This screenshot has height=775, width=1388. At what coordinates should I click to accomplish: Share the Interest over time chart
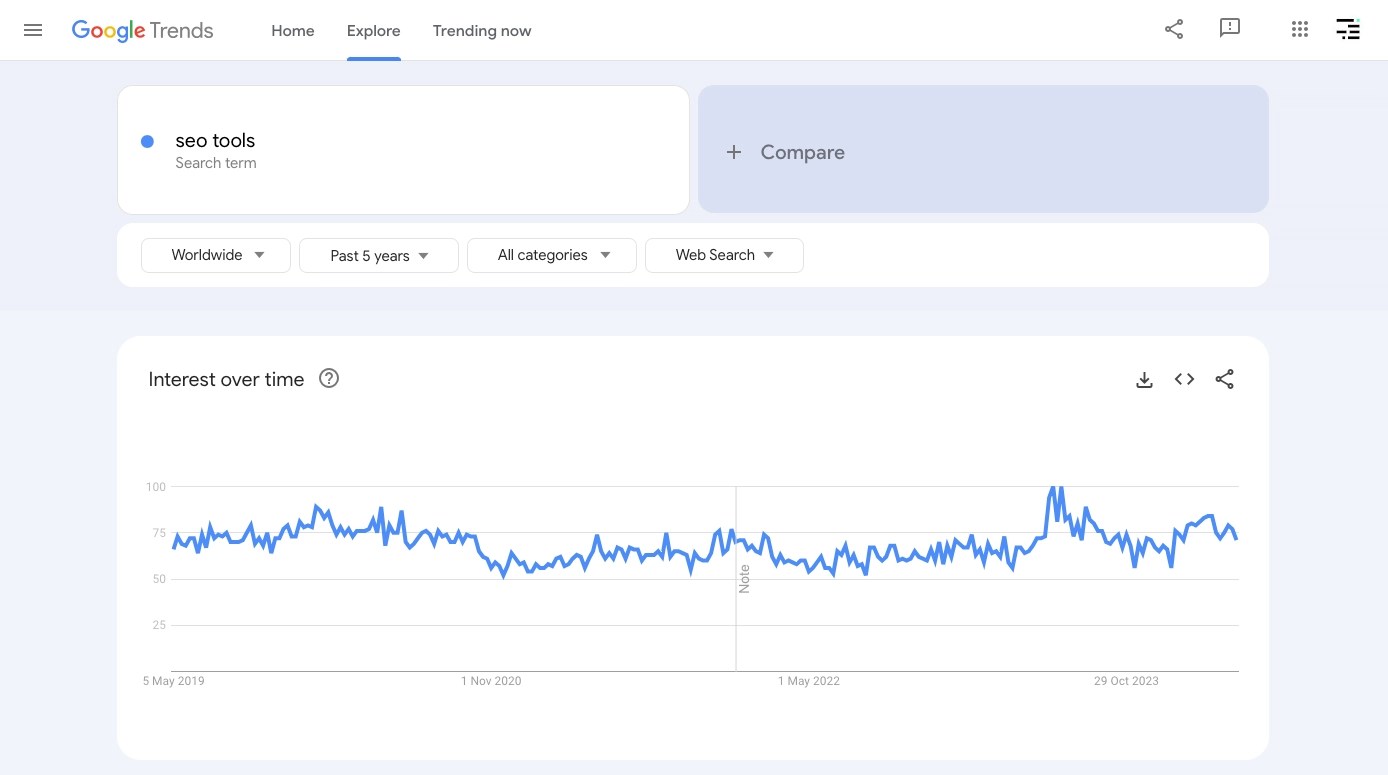[1225, 380]
